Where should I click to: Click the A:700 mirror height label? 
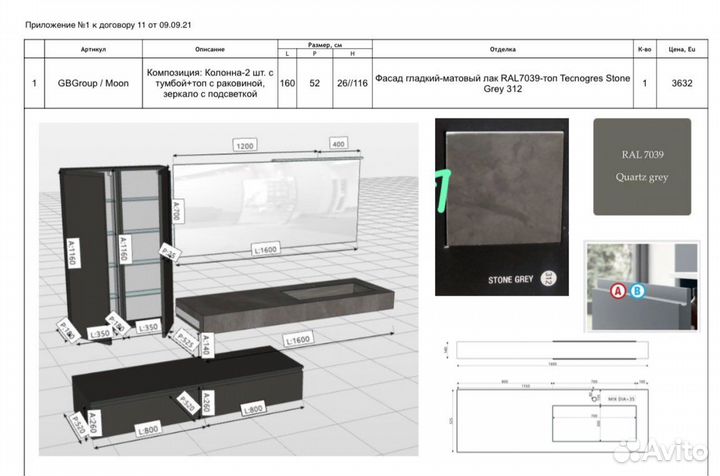pyautogui.click(x=174, y=211)
